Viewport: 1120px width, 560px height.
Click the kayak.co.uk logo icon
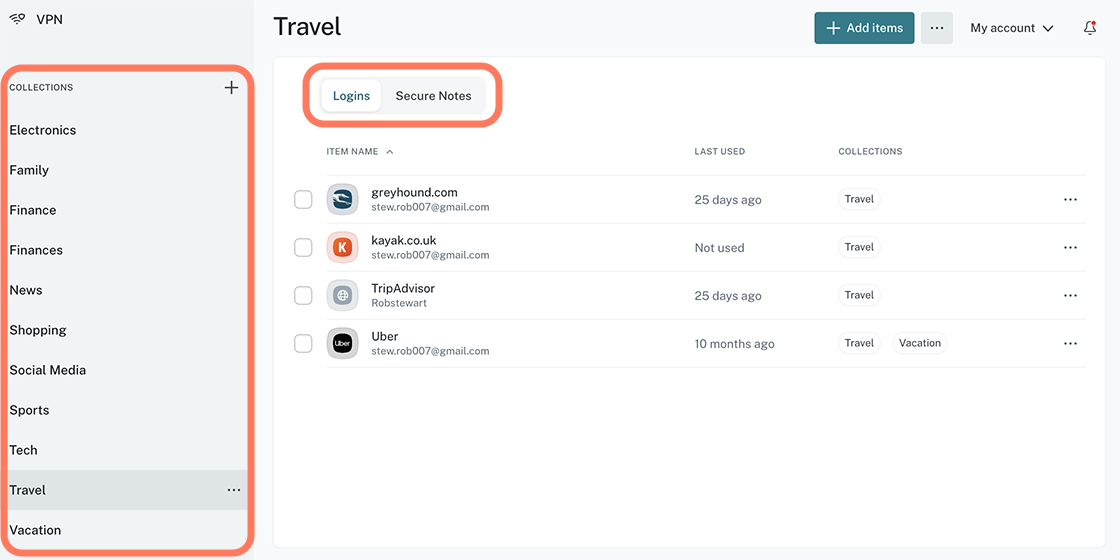tap(342, 248)
